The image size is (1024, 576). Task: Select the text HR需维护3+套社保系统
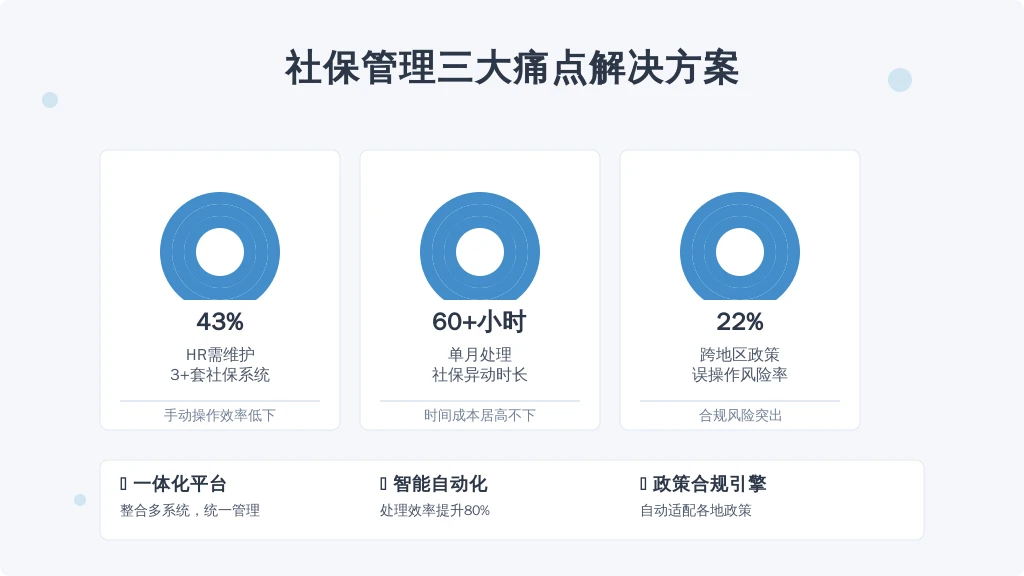click(220, 364)
